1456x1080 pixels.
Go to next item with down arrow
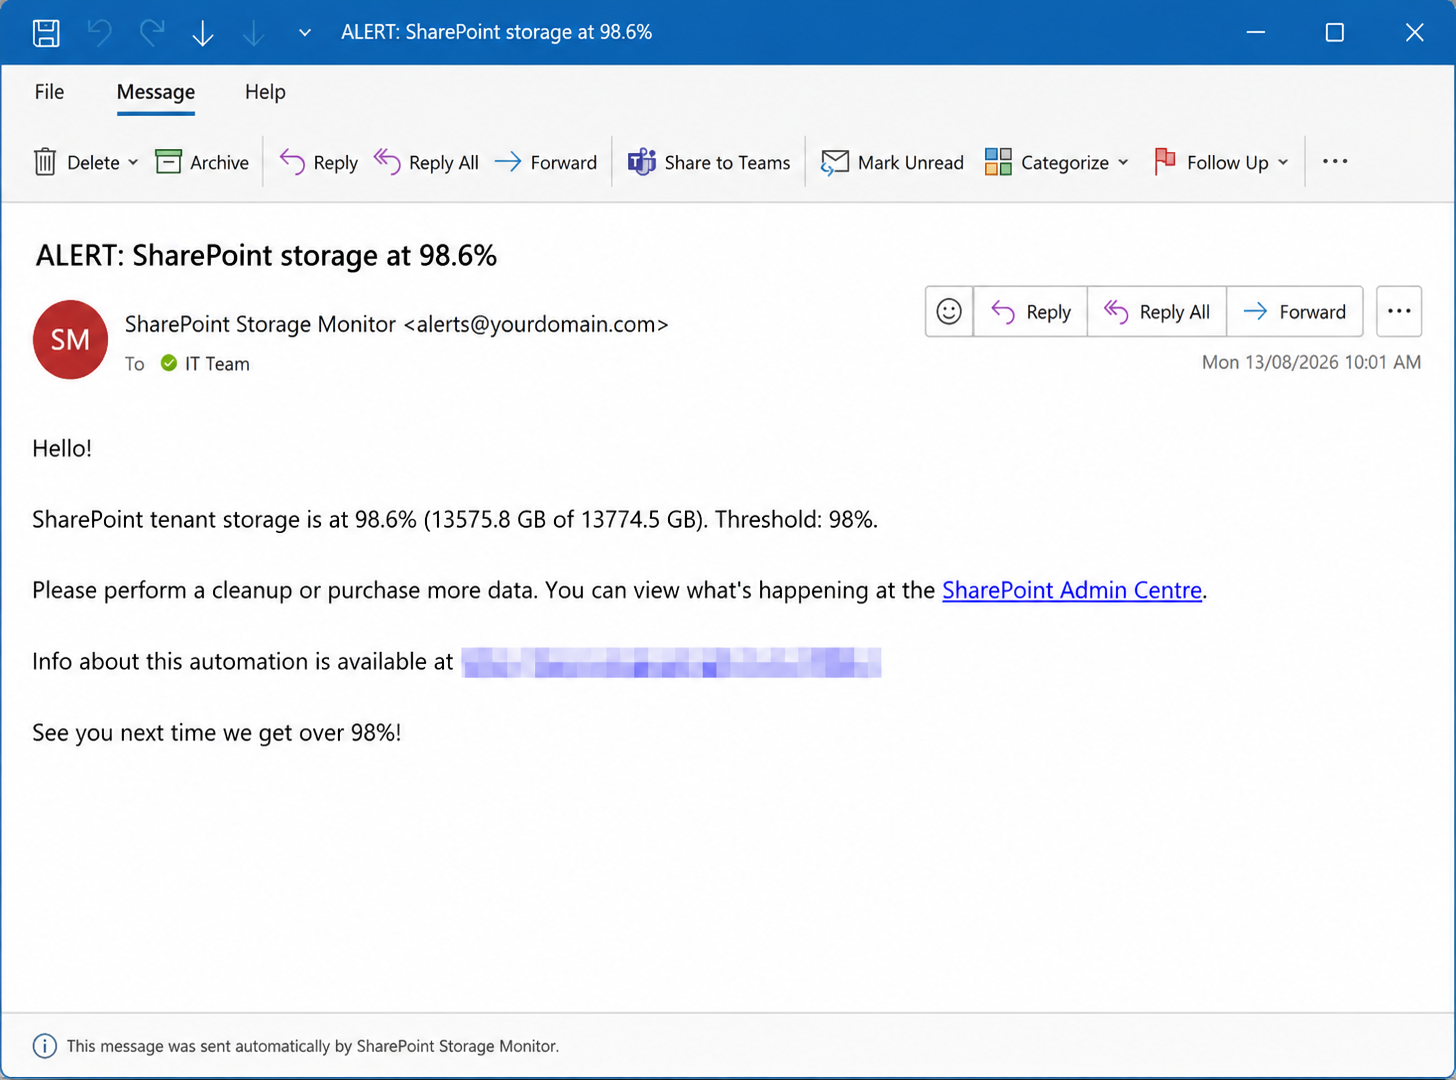203,33
